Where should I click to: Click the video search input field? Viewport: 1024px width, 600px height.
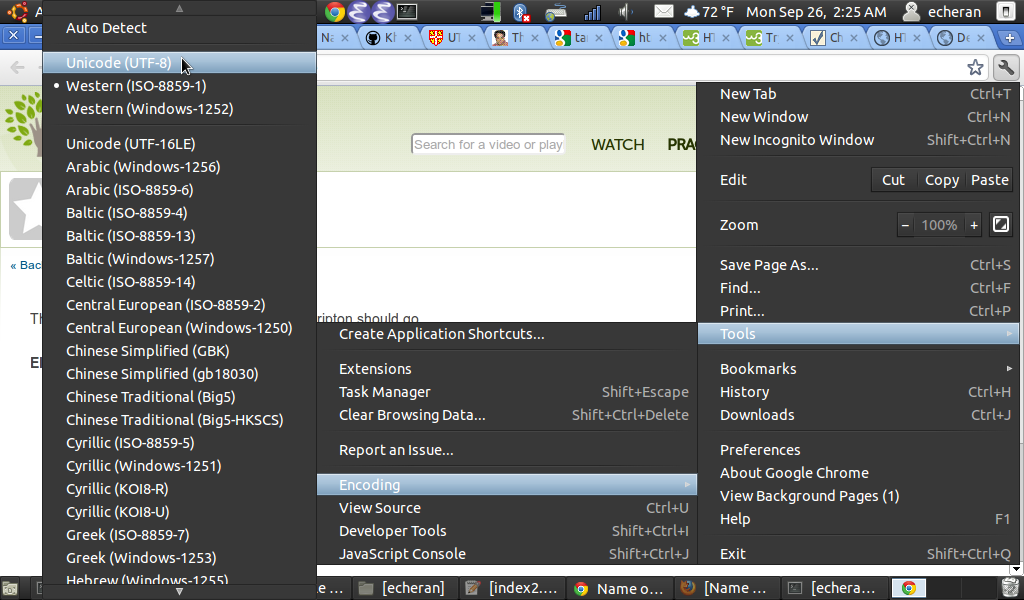(488, 145)
